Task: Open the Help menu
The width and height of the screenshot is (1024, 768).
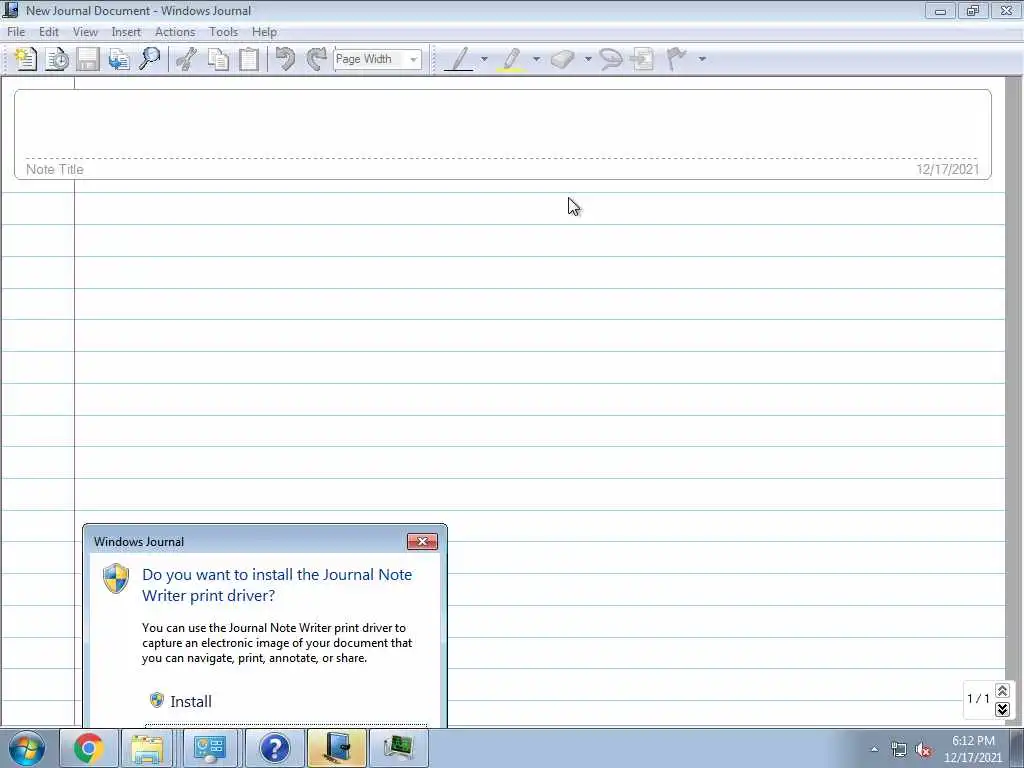Action: click(264, 31)
